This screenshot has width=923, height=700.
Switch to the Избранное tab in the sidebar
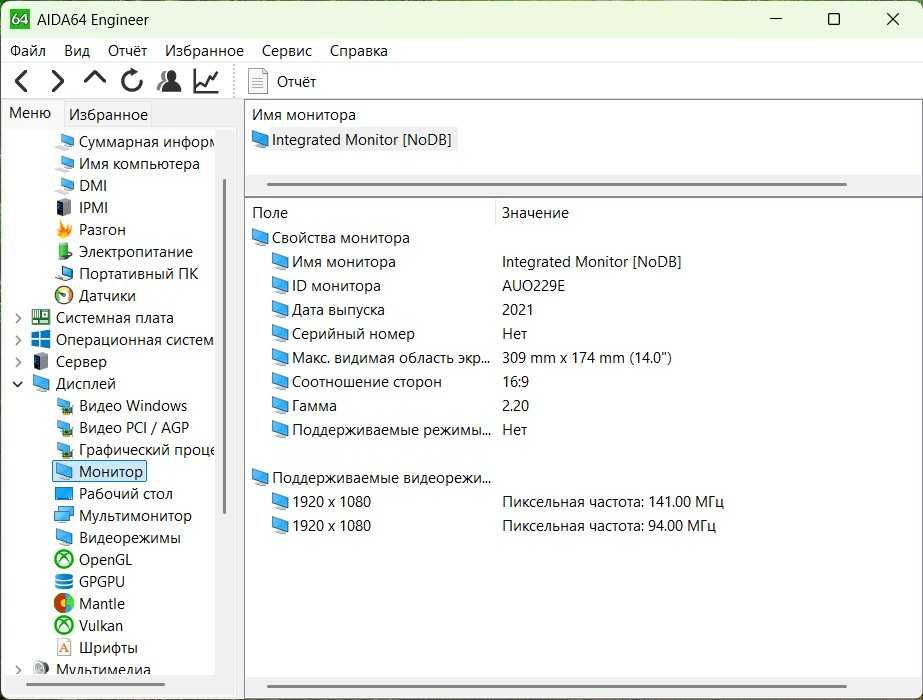[108, 114]
